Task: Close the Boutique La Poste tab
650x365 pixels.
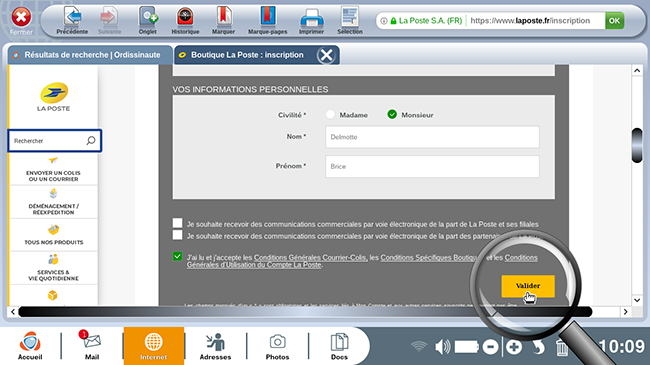Action: coord(326,55)
